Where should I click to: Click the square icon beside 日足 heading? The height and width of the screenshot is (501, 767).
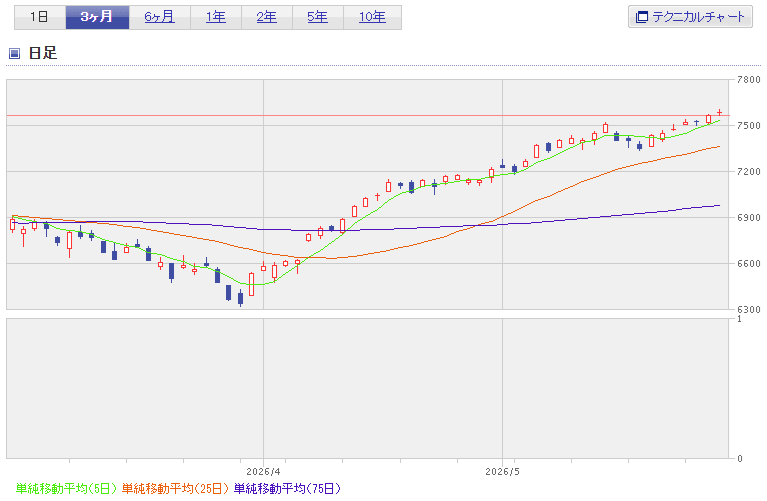(x=15, y=53)
